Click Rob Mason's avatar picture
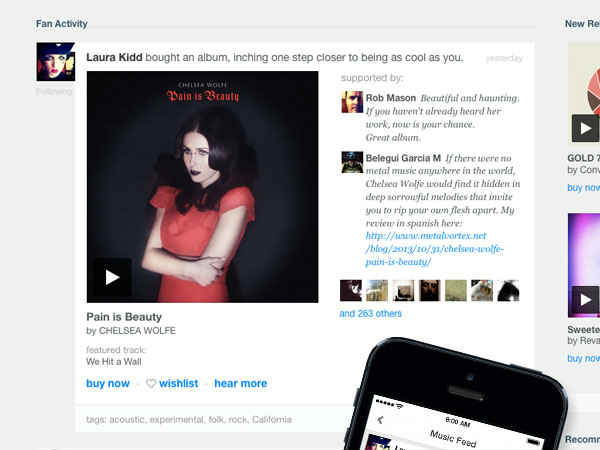This screenshot has width=600, height=450. (352, 102)
